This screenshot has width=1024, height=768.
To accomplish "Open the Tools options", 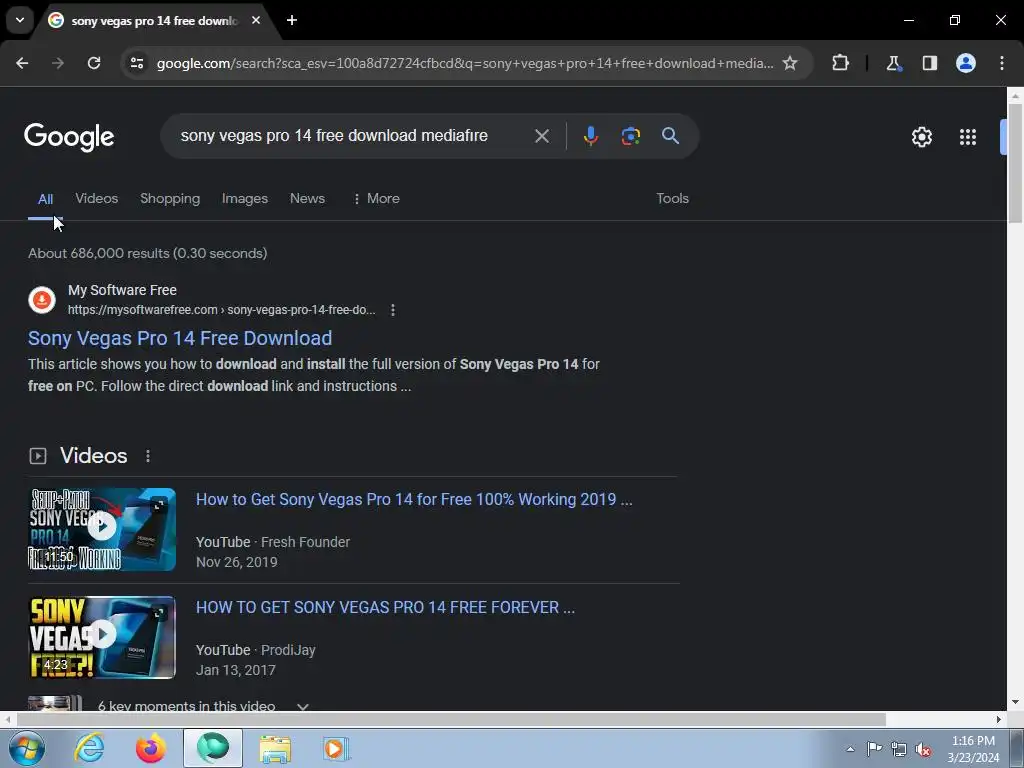I will (673, 199).
